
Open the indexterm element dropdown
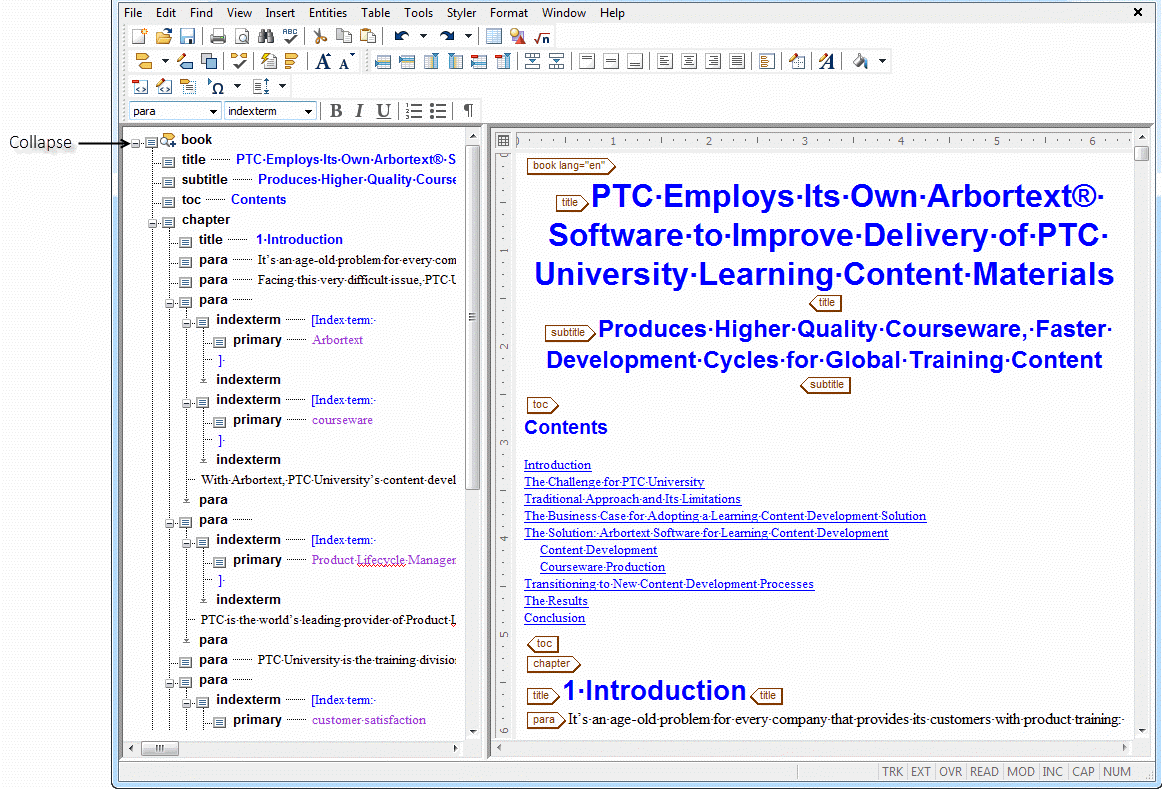click(x=308, y=111)
